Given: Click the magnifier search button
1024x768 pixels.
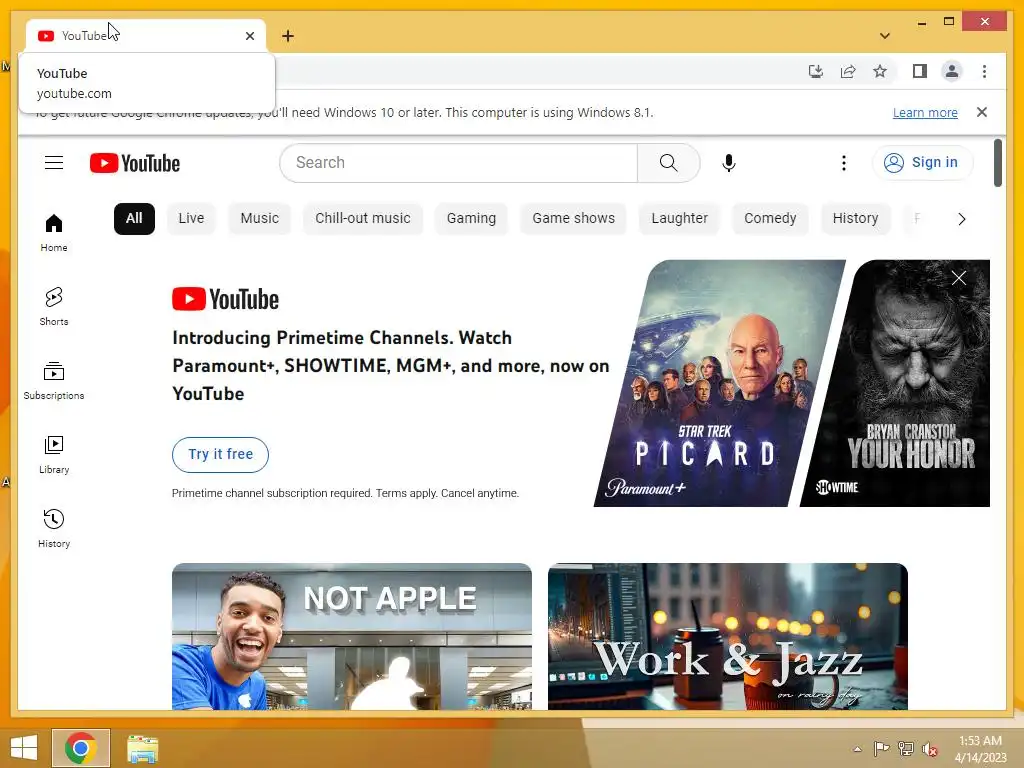Looking at the screenshot, I should 668,163.
